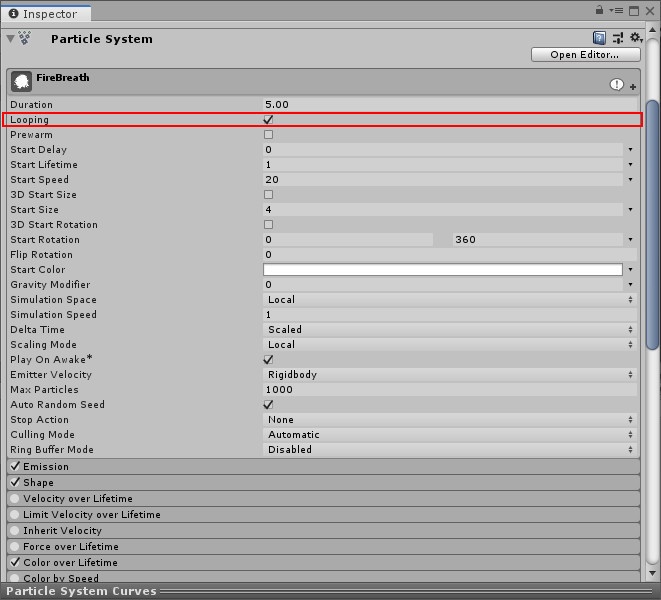Open the Start Size mode dropdown arrow

tap(631, 210)
